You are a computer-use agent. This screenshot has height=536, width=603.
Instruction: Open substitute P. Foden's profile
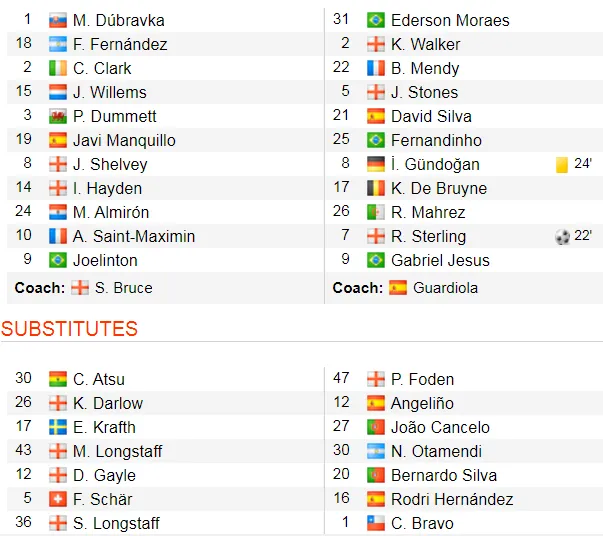point(422,380)
